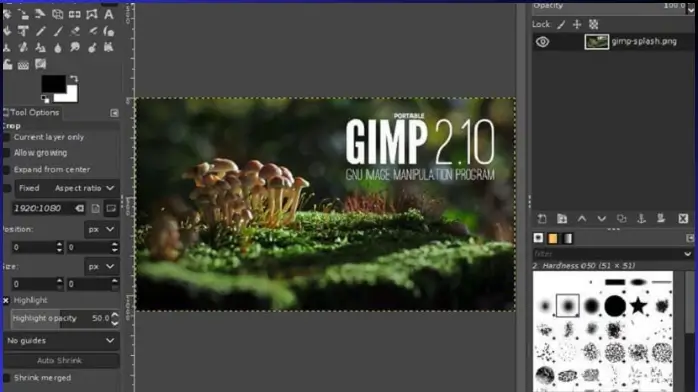This screenshot has width=698, height=392.
Task: Select the large solid round brush
Action: click(x=615, y=306)
